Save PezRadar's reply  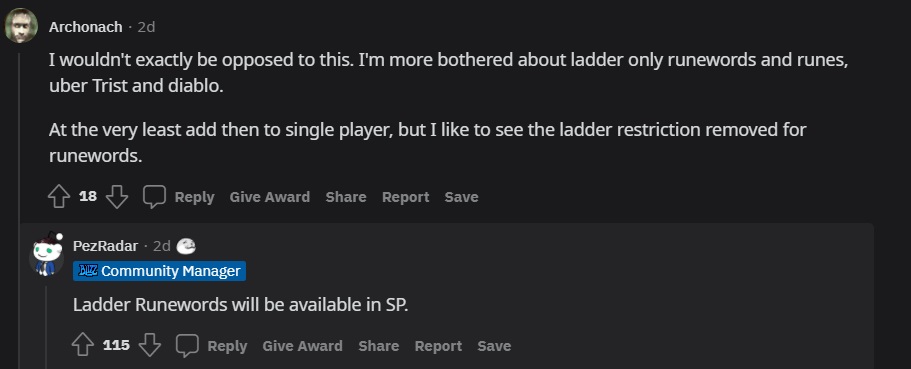point(494,346)
